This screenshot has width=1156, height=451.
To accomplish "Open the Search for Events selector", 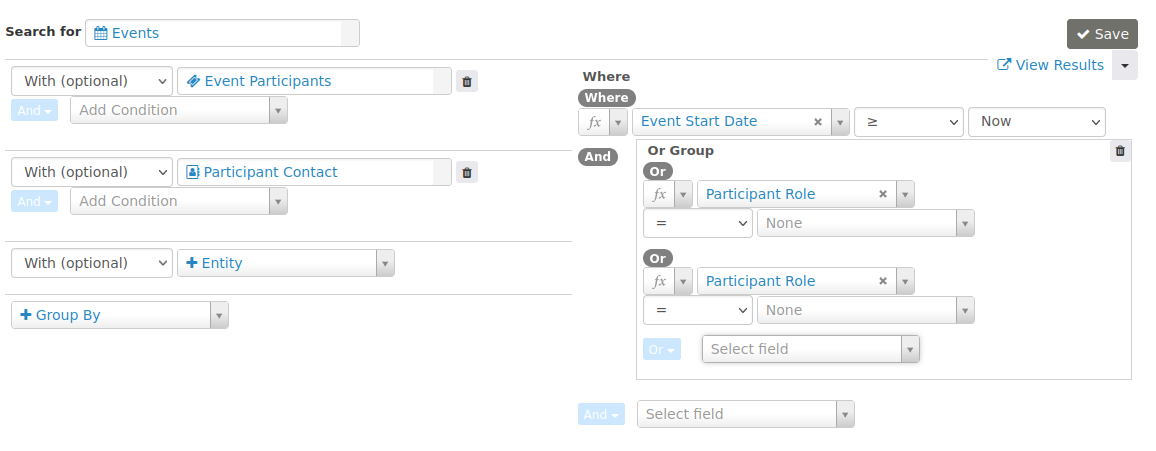I will point(222,33).
